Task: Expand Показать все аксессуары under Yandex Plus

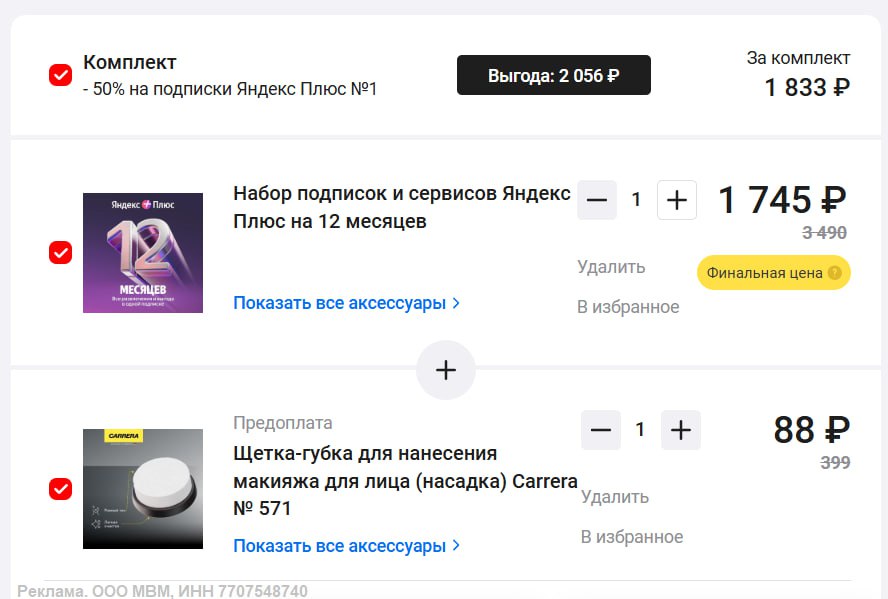Action: 346,303
